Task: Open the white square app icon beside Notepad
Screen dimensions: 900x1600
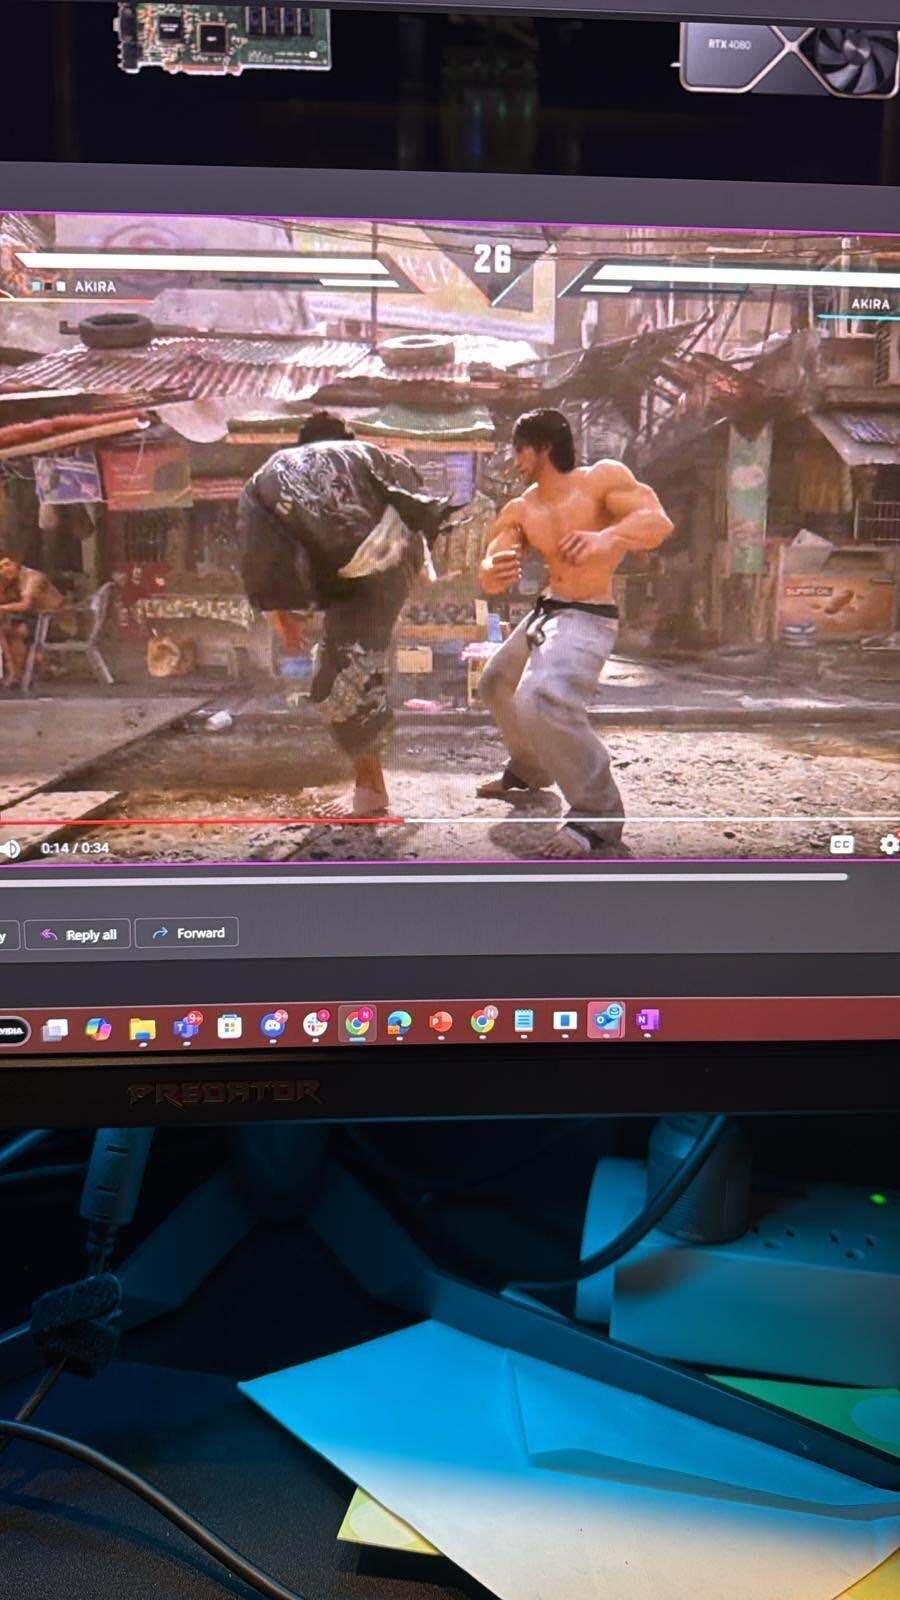Action: (564, 1020)
